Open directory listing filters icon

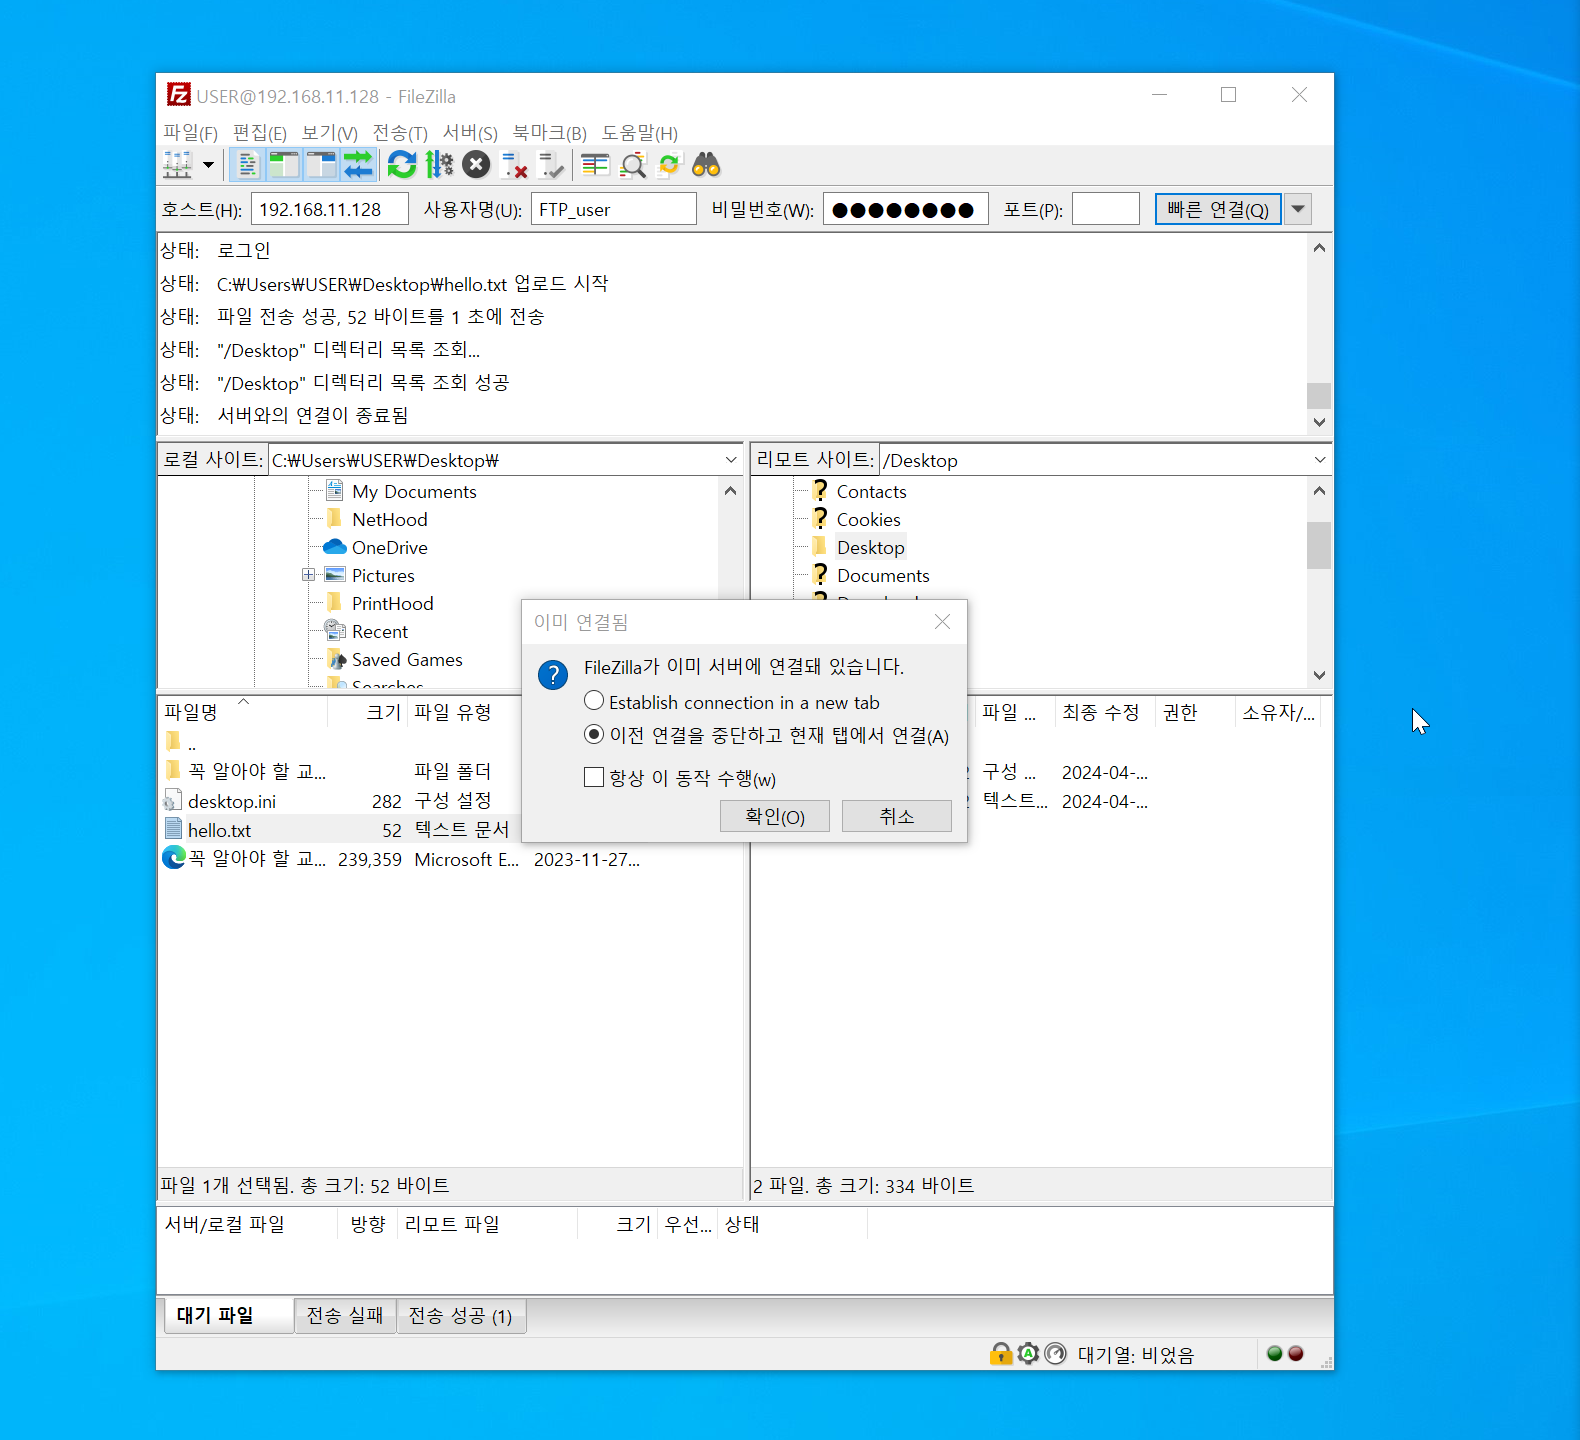click(x=595, y=165)
